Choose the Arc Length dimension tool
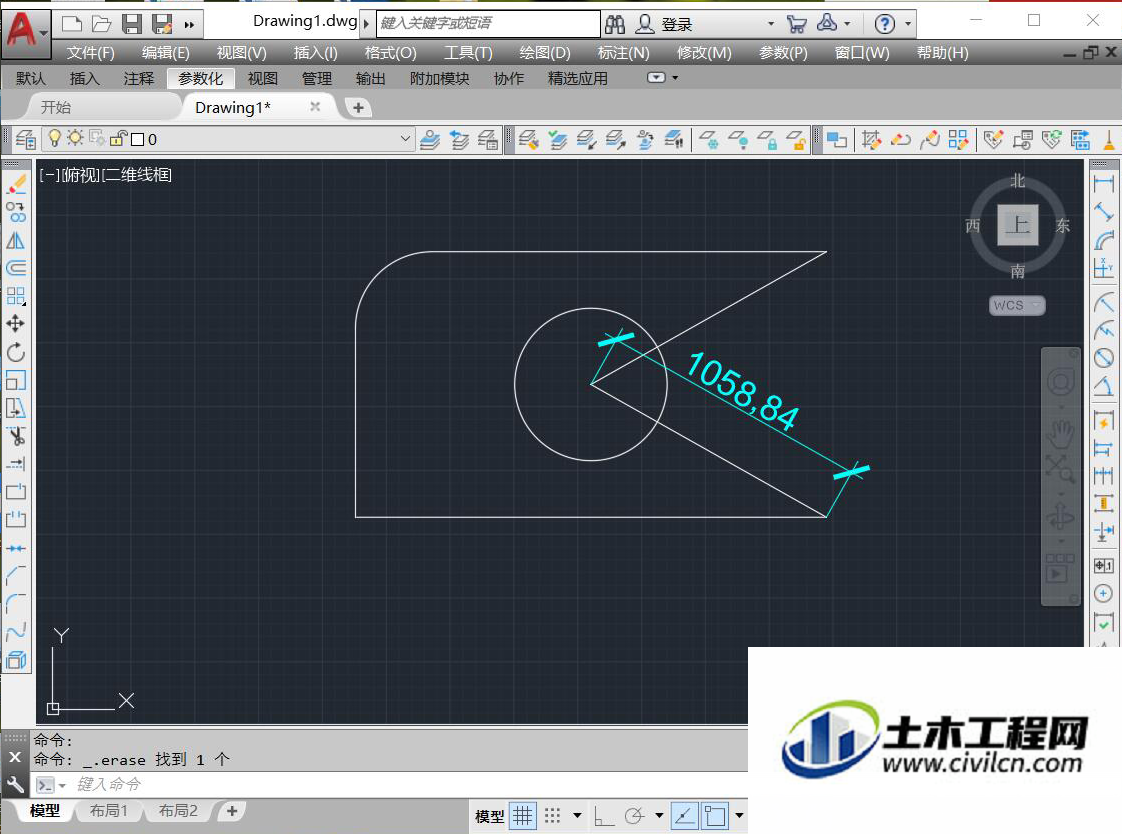1122x834 pixels. point(1103,240)
